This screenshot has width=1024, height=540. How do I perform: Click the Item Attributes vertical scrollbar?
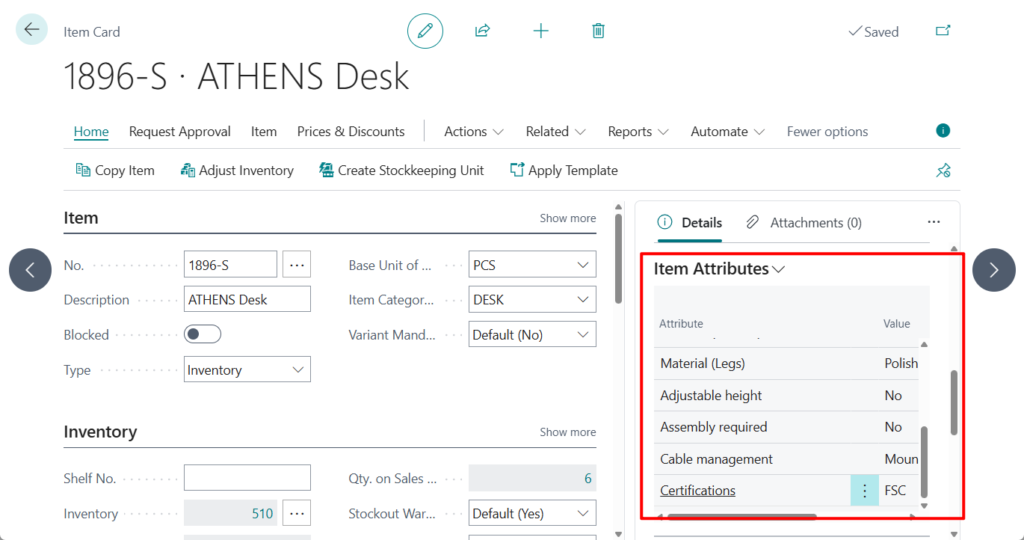click(953, 402)
